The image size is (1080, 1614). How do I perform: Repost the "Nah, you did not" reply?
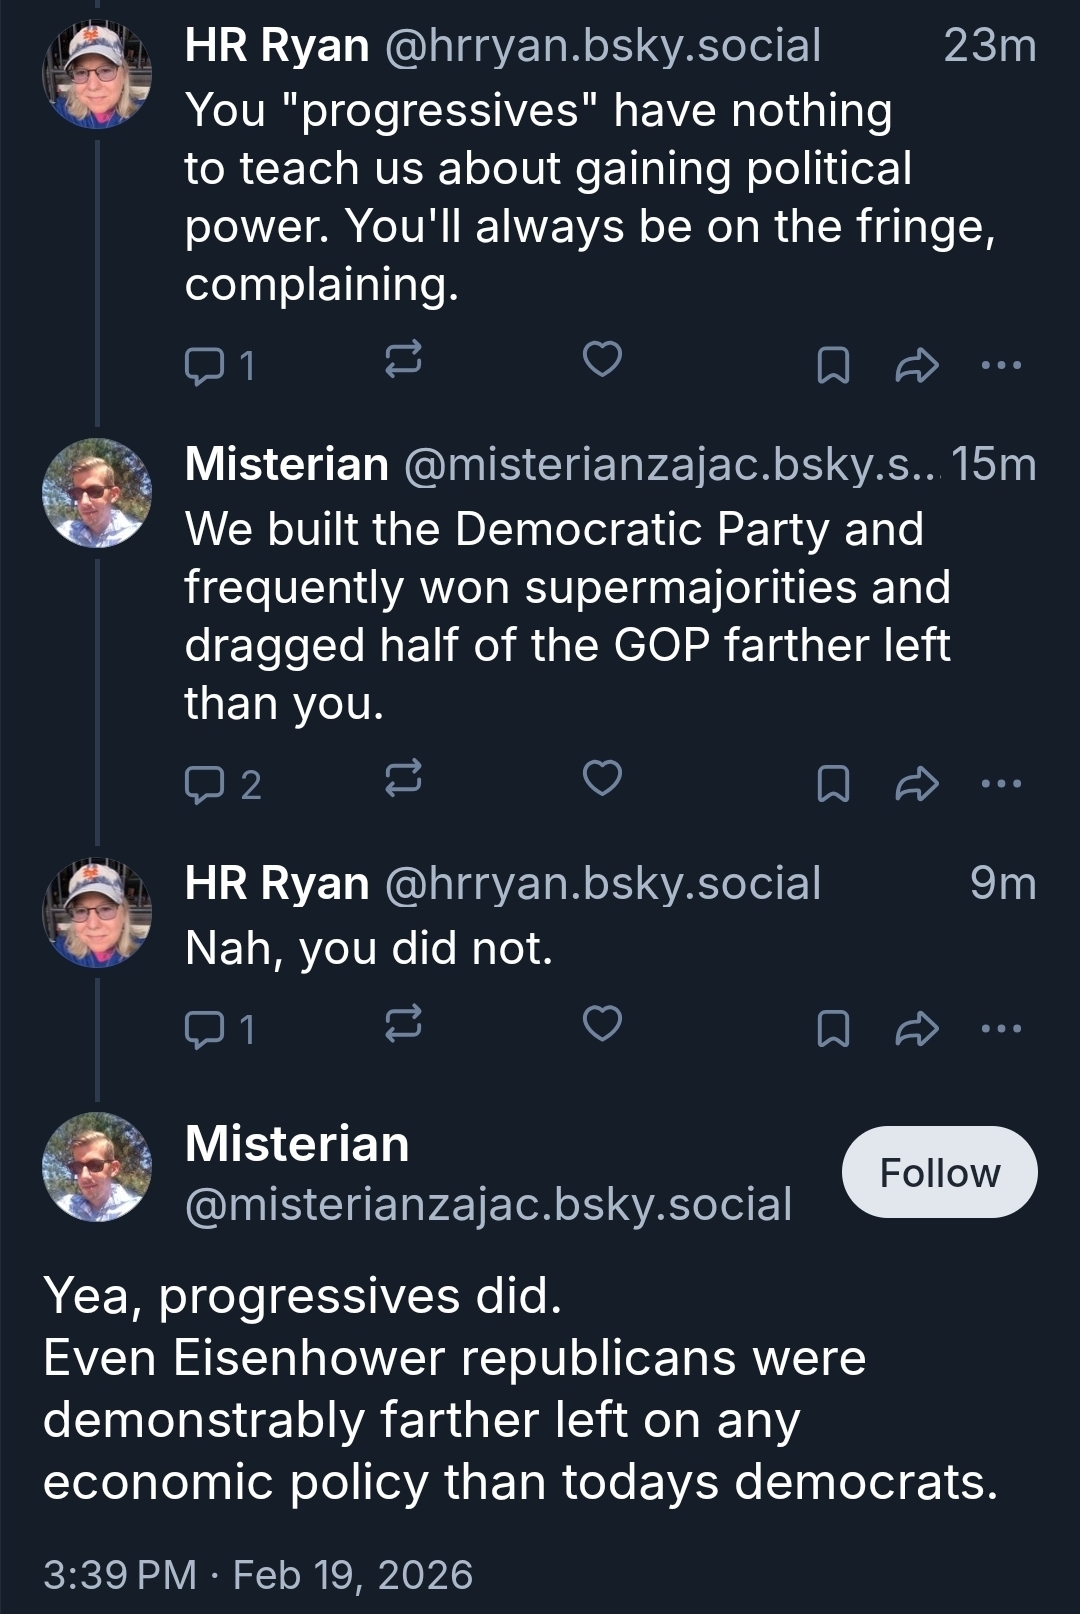pos(403,1025)
